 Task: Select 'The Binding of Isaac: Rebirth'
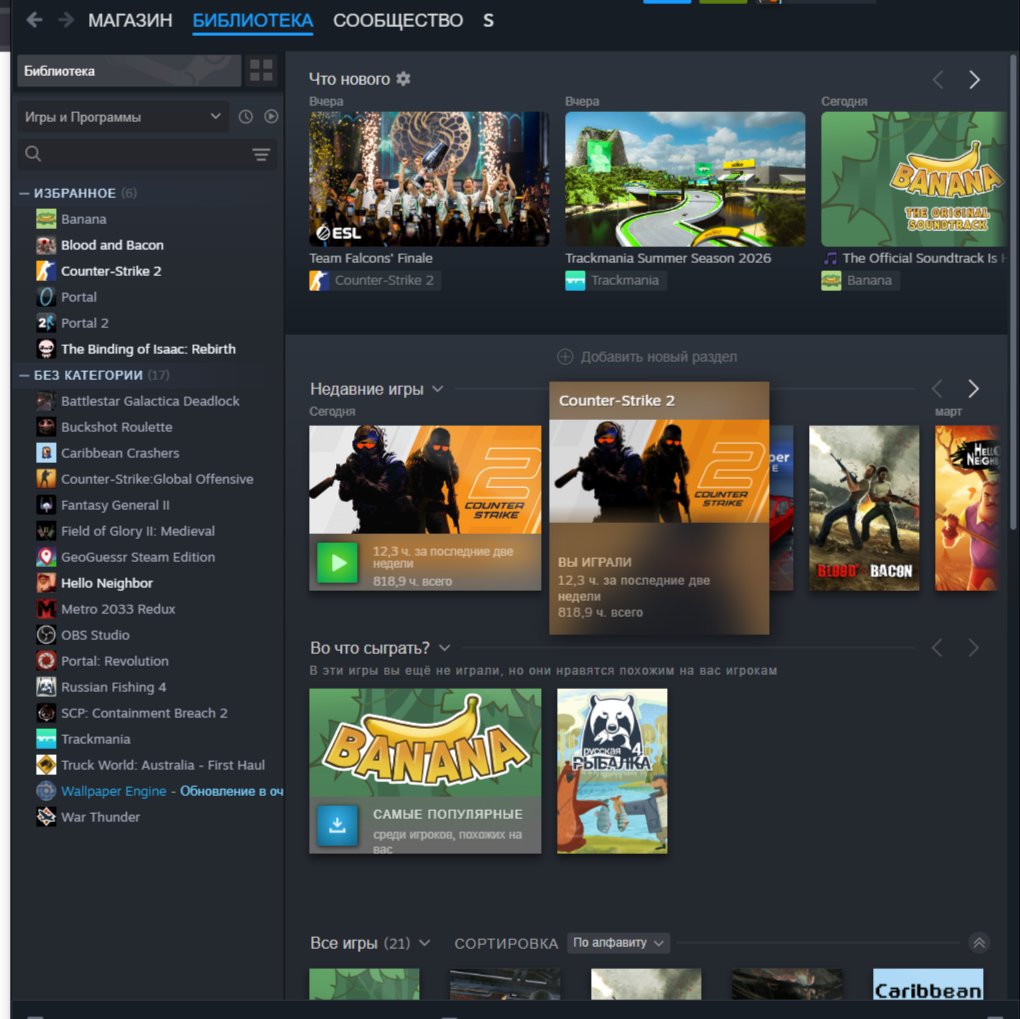148,349
